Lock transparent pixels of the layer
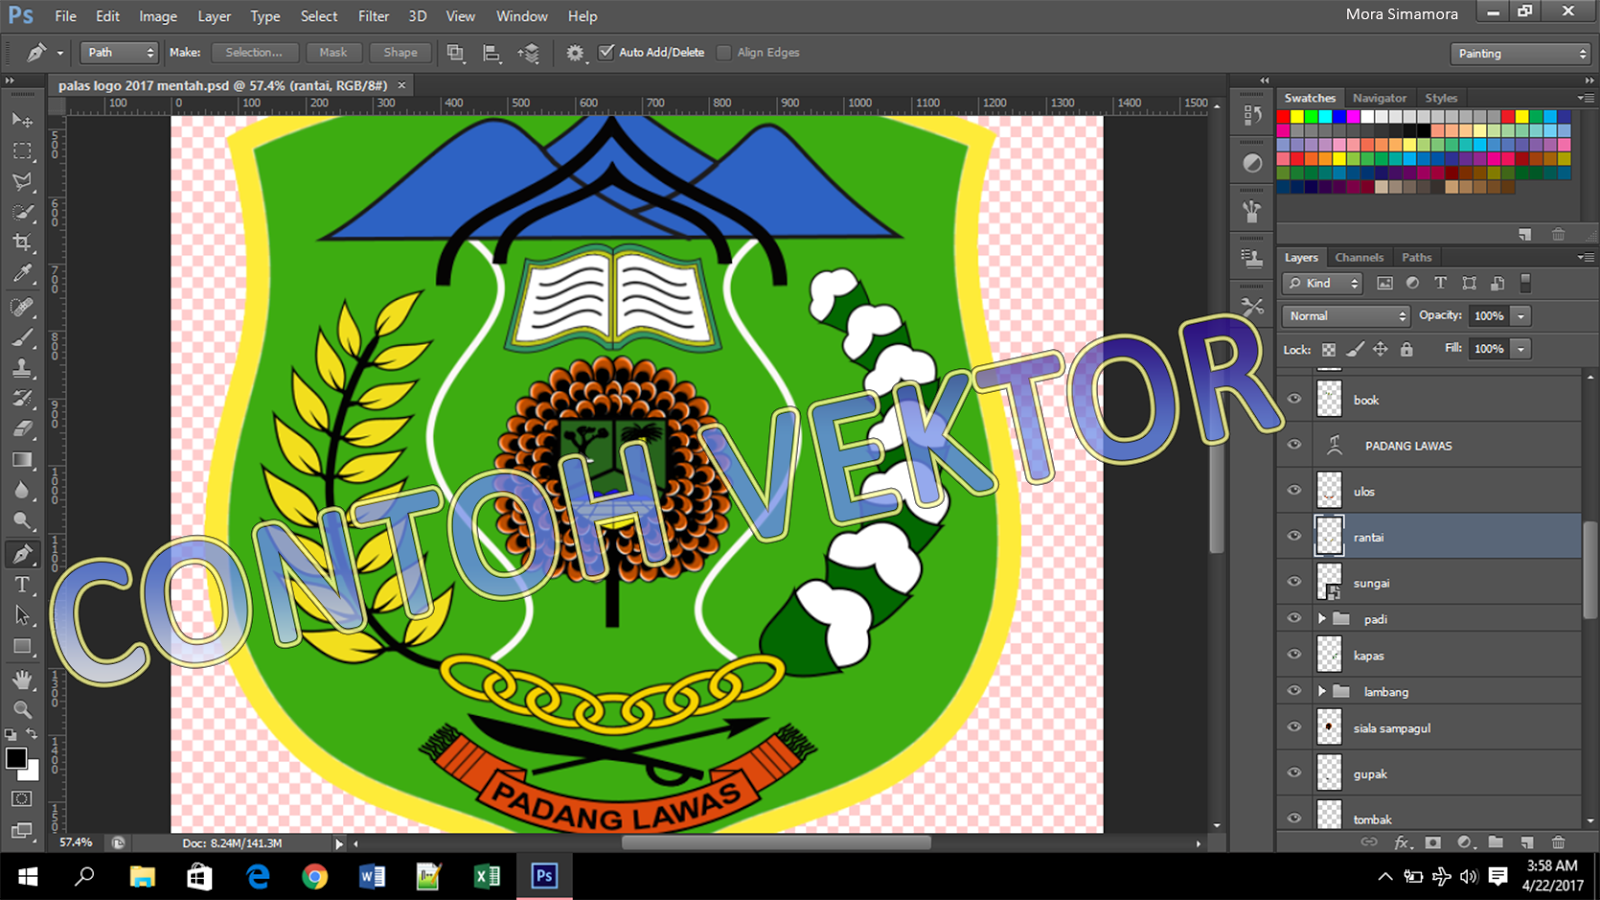The image size is (1600, 900). point(1329,349)
